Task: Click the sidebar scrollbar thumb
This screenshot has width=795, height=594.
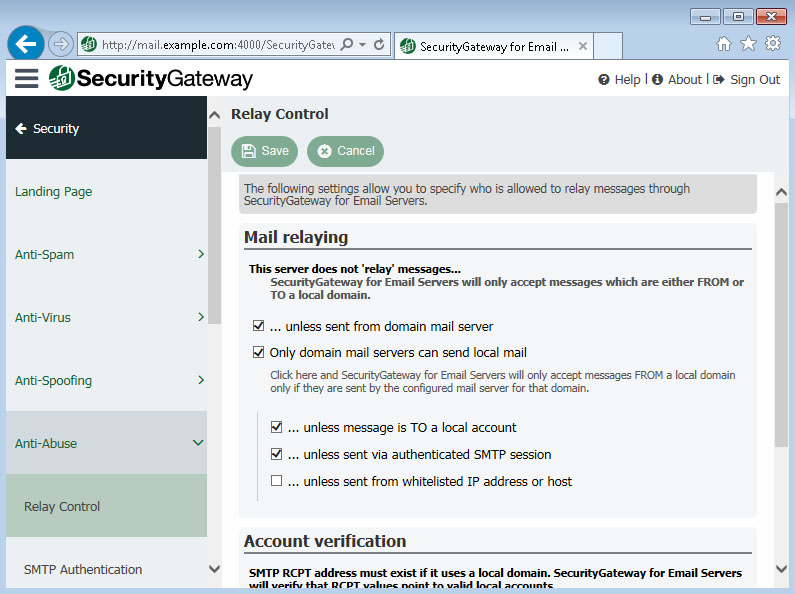Action: pos(214,225)
